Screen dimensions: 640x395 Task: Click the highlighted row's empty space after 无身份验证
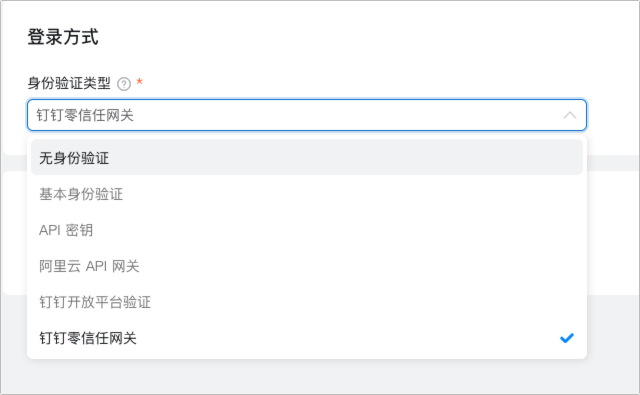click(345, 158)
